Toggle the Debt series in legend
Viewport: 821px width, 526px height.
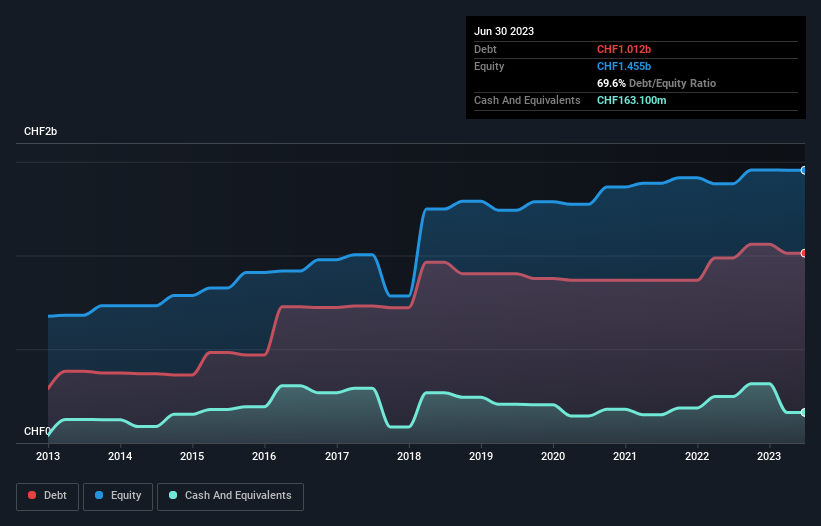(47, 496)
